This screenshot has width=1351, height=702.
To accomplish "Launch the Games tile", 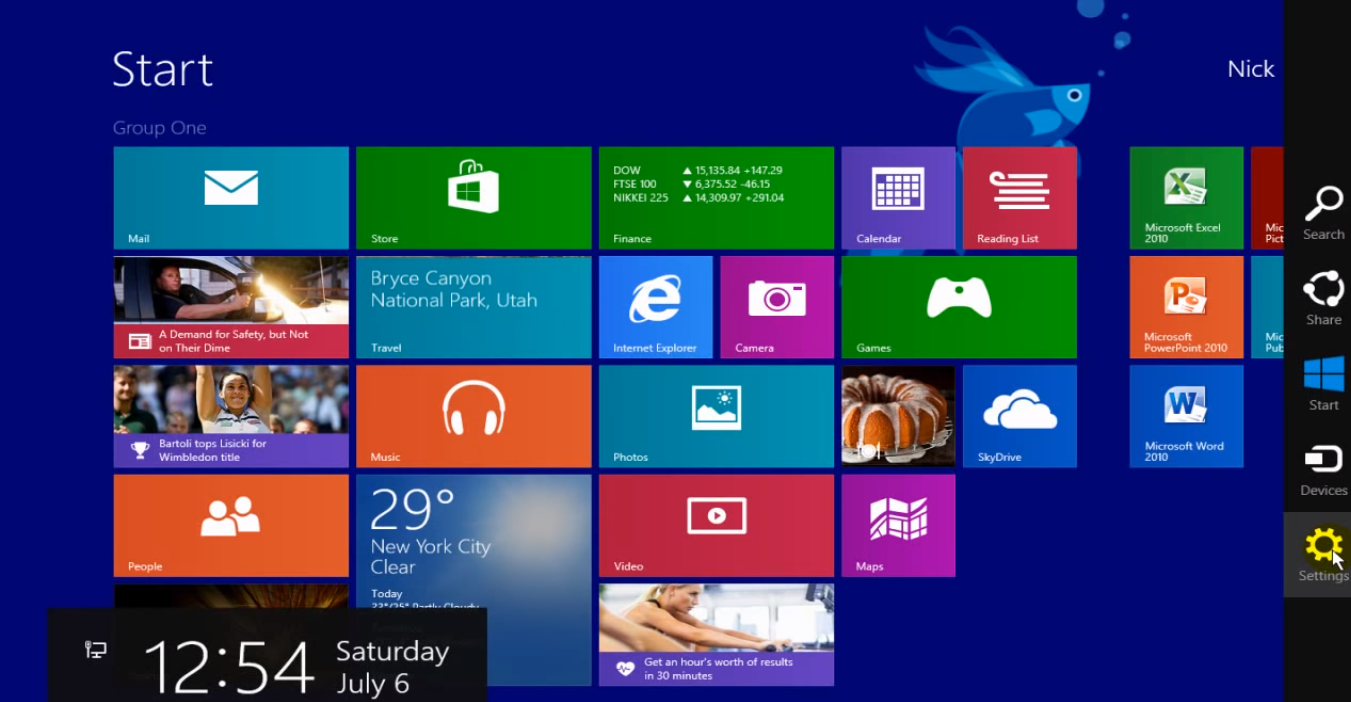I will (x=958, y=306).
